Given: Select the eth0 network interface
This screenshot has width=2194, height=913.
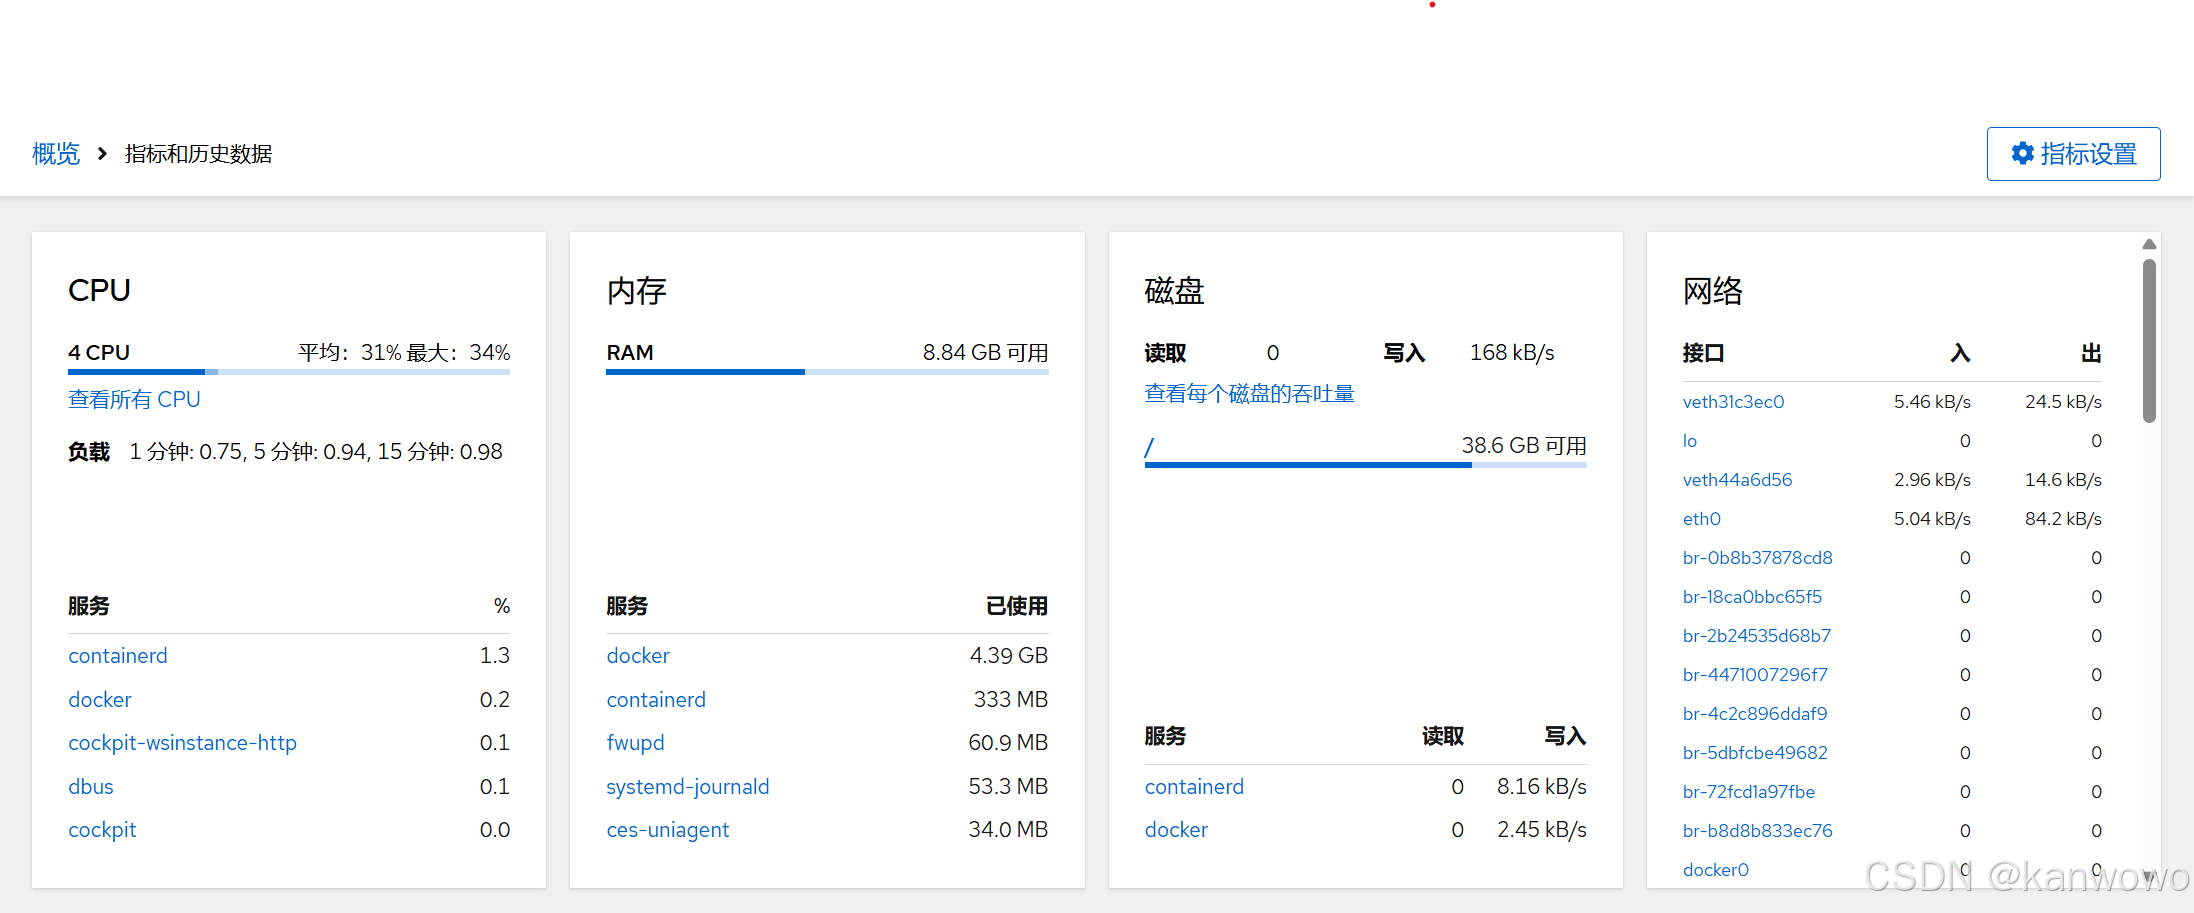Looking at the screenshot, I should [1701, 518].
